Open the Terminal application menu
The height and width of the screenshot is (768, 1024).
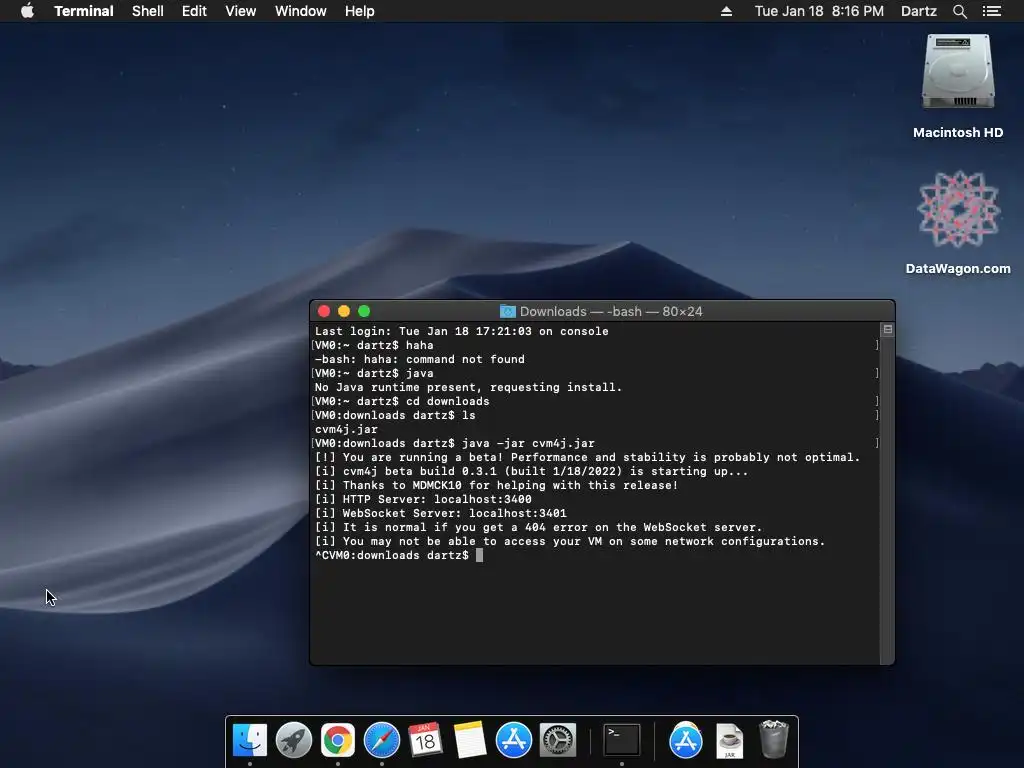click(84, 11)
